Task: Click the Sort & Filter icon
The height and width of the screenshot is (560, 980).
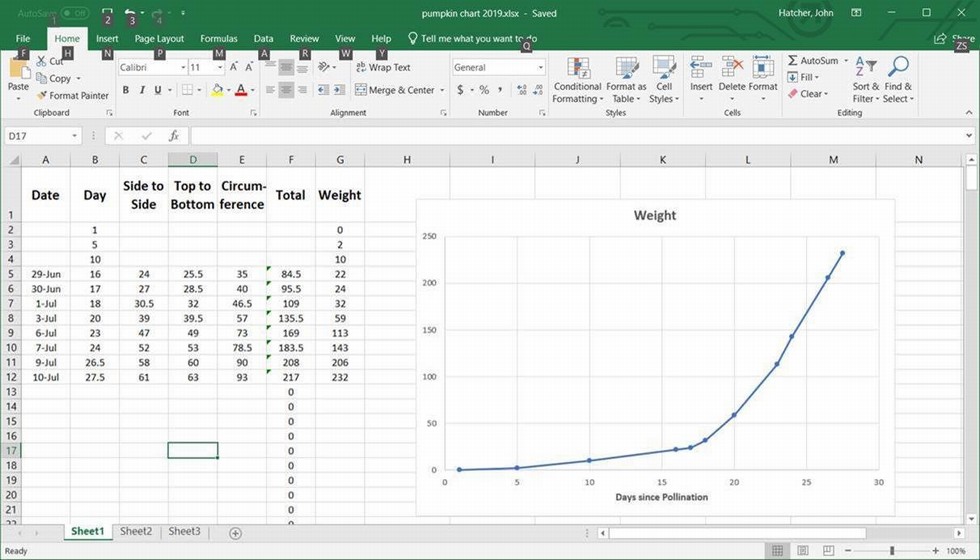Action: 865,79
